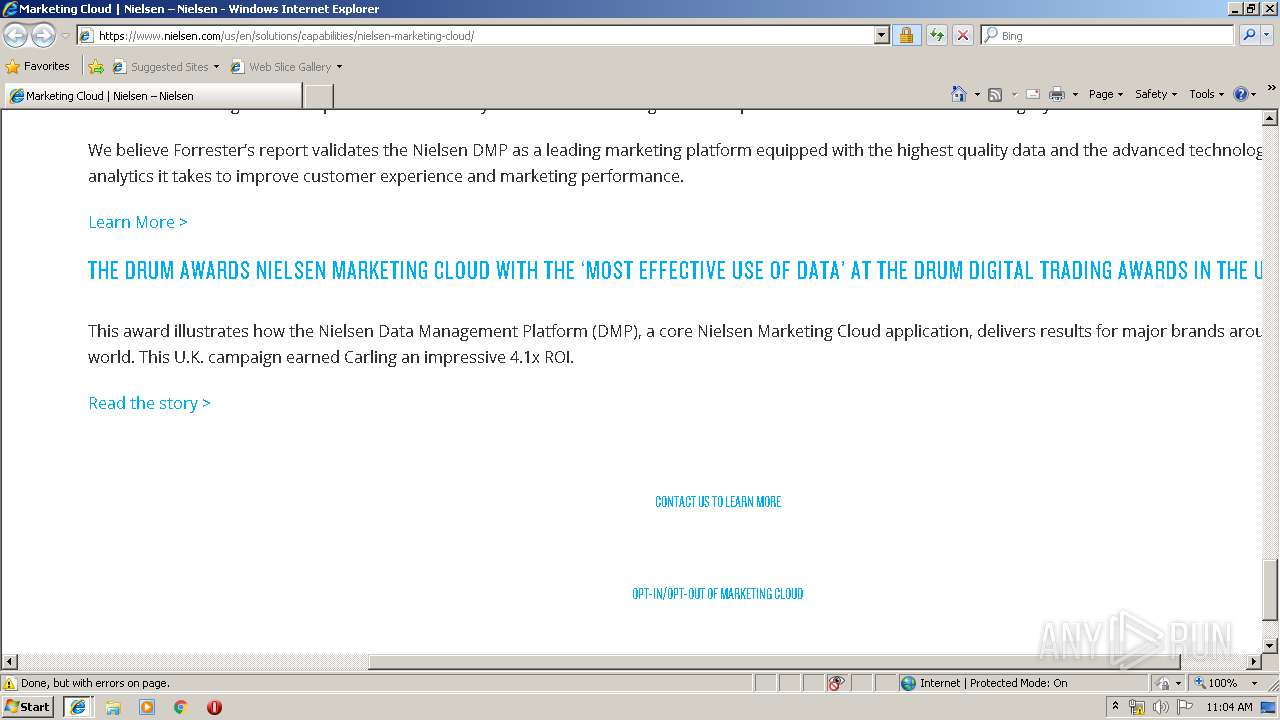
Task: Click the security lock icon
Action: click(906, 36)
